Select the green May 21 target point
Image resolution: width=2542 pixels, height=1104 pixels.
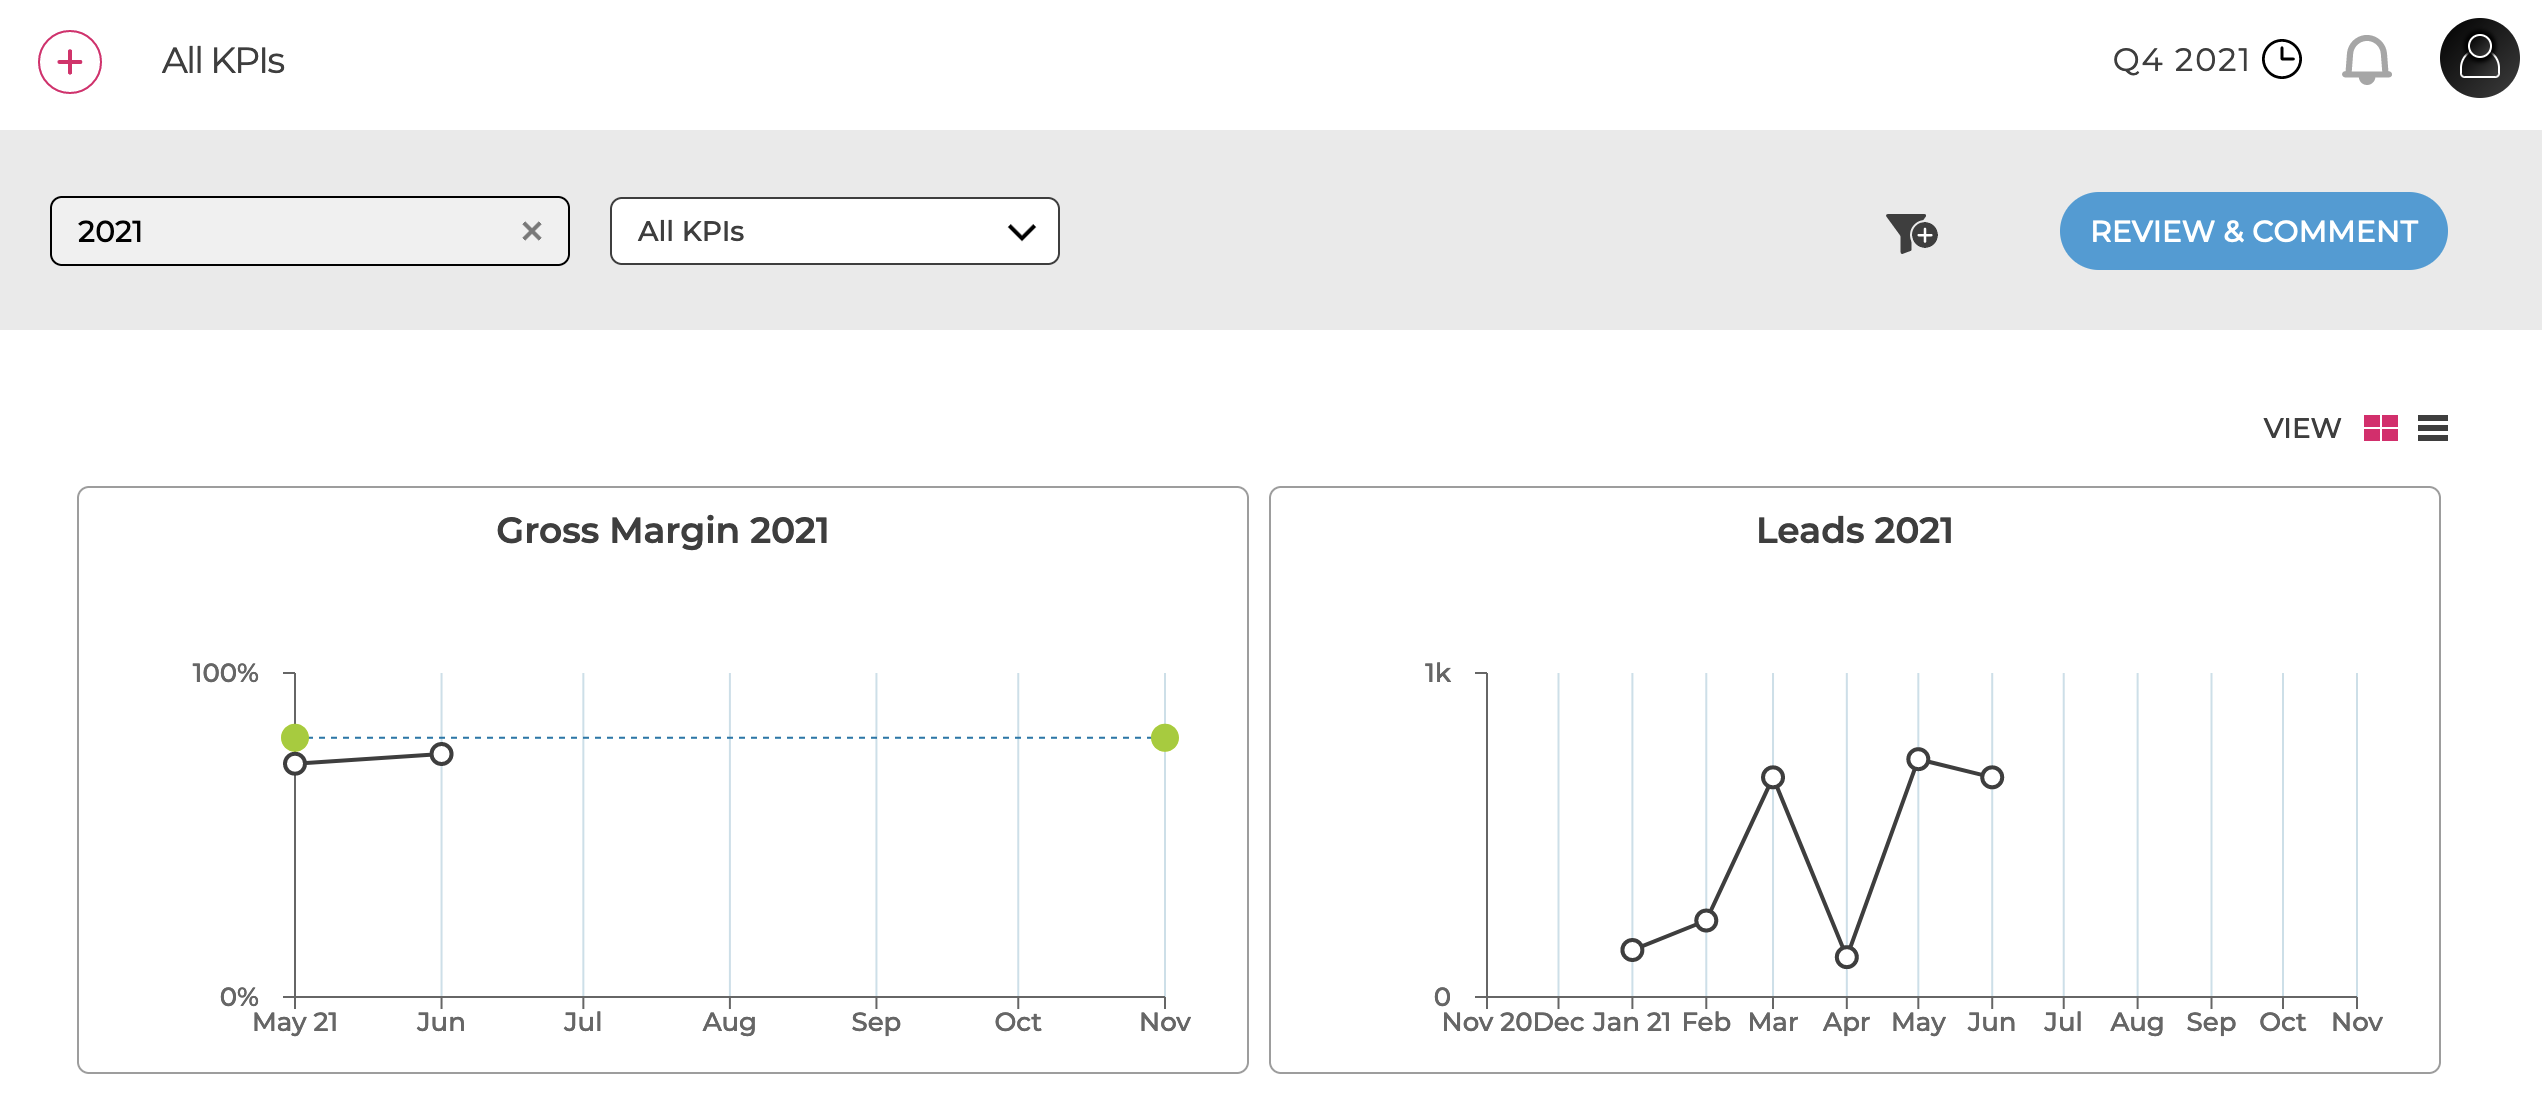[x=295, y=738]
